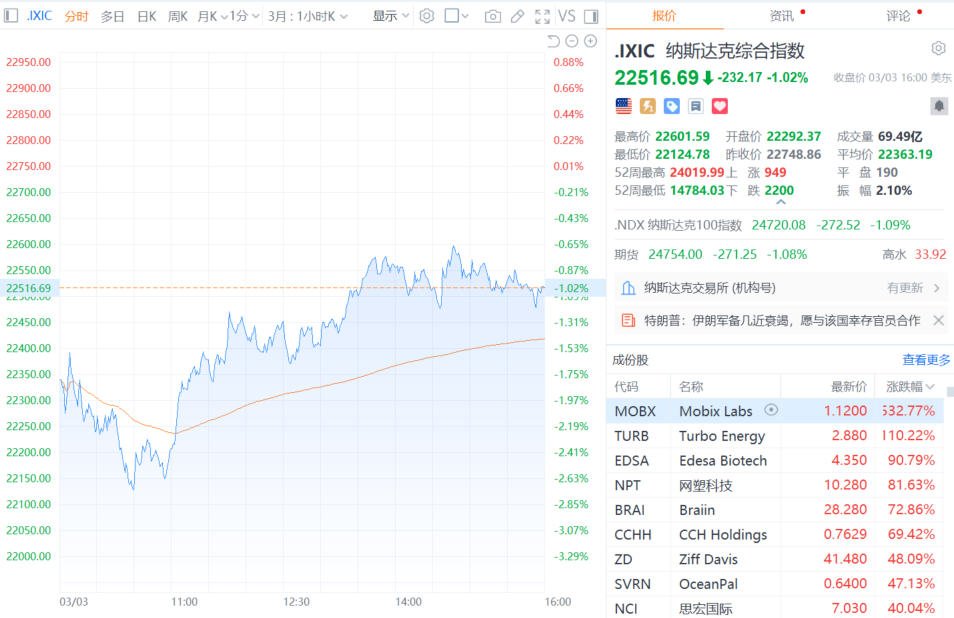Switch to the 日K chart tab
954x618 pixels.
point(146,16)
